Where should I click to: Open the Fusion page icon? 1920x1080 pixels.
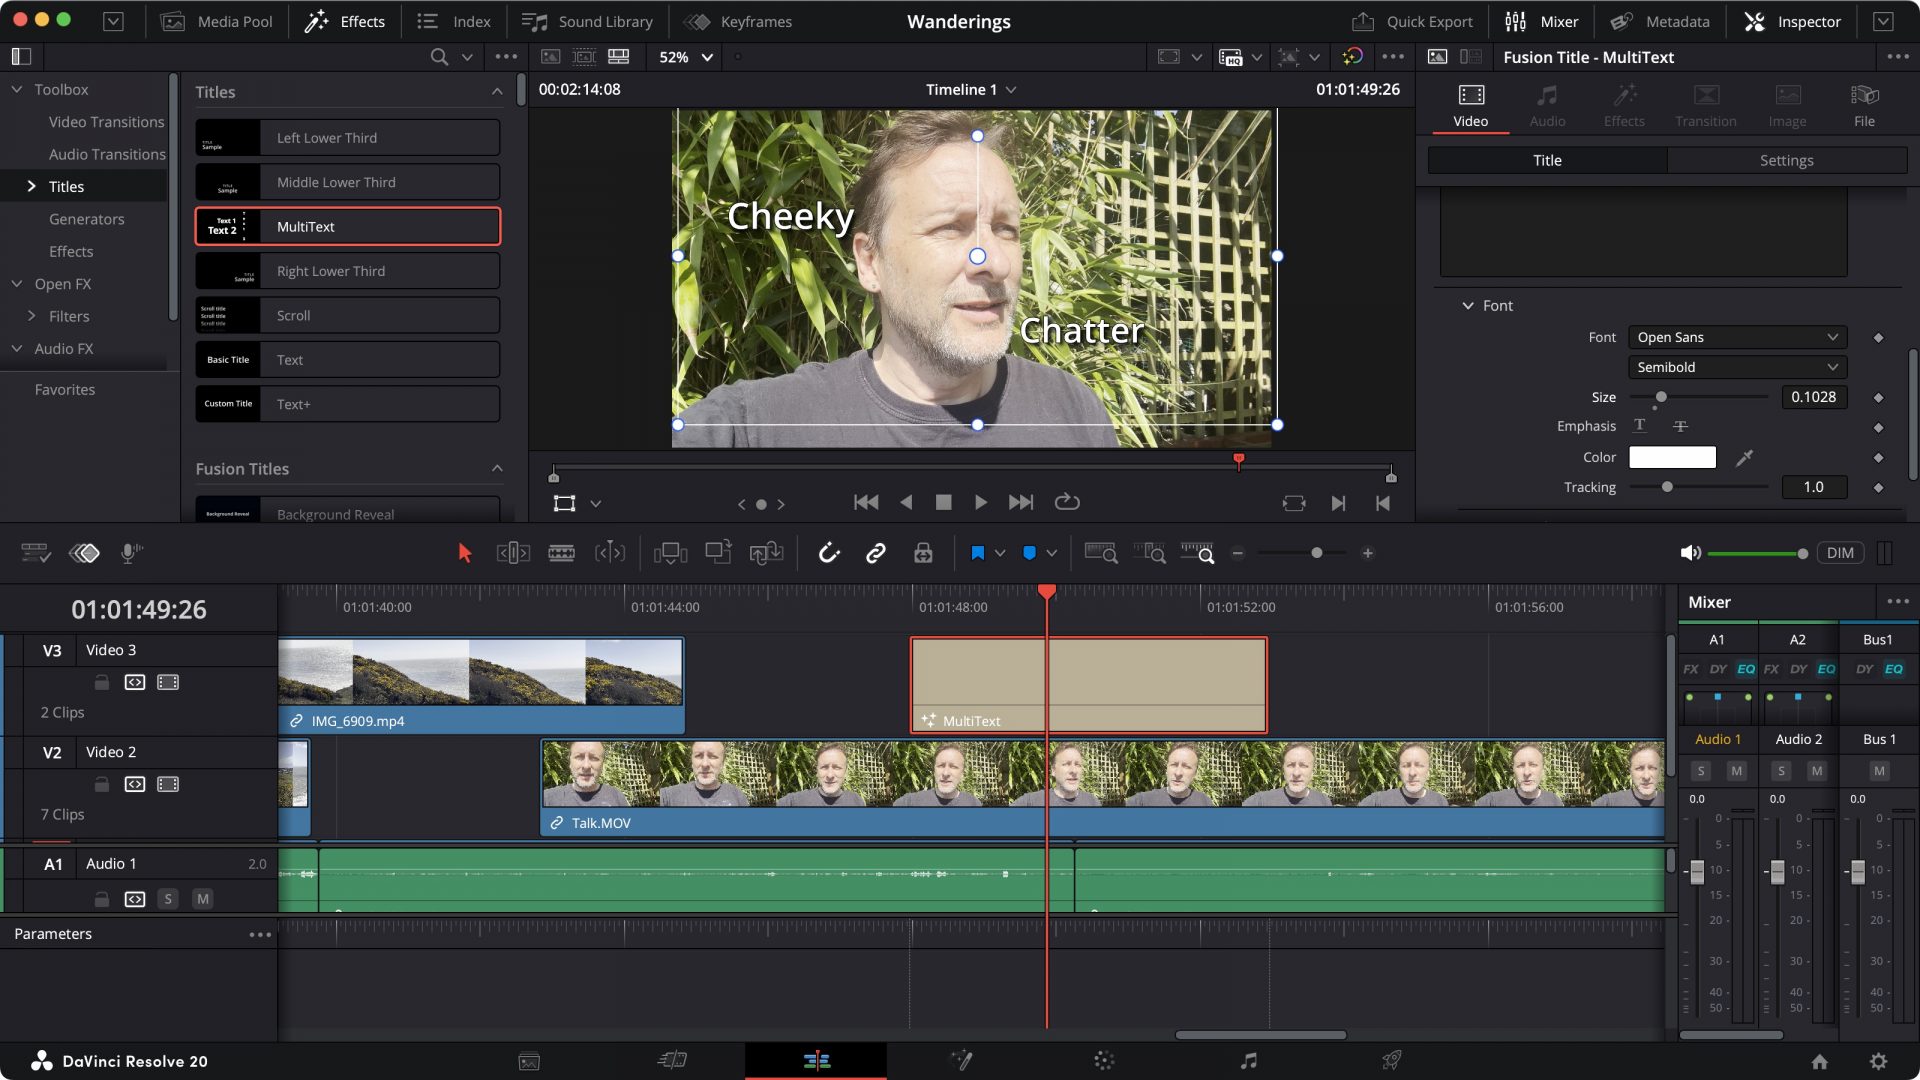click(x=961, y=1060)
